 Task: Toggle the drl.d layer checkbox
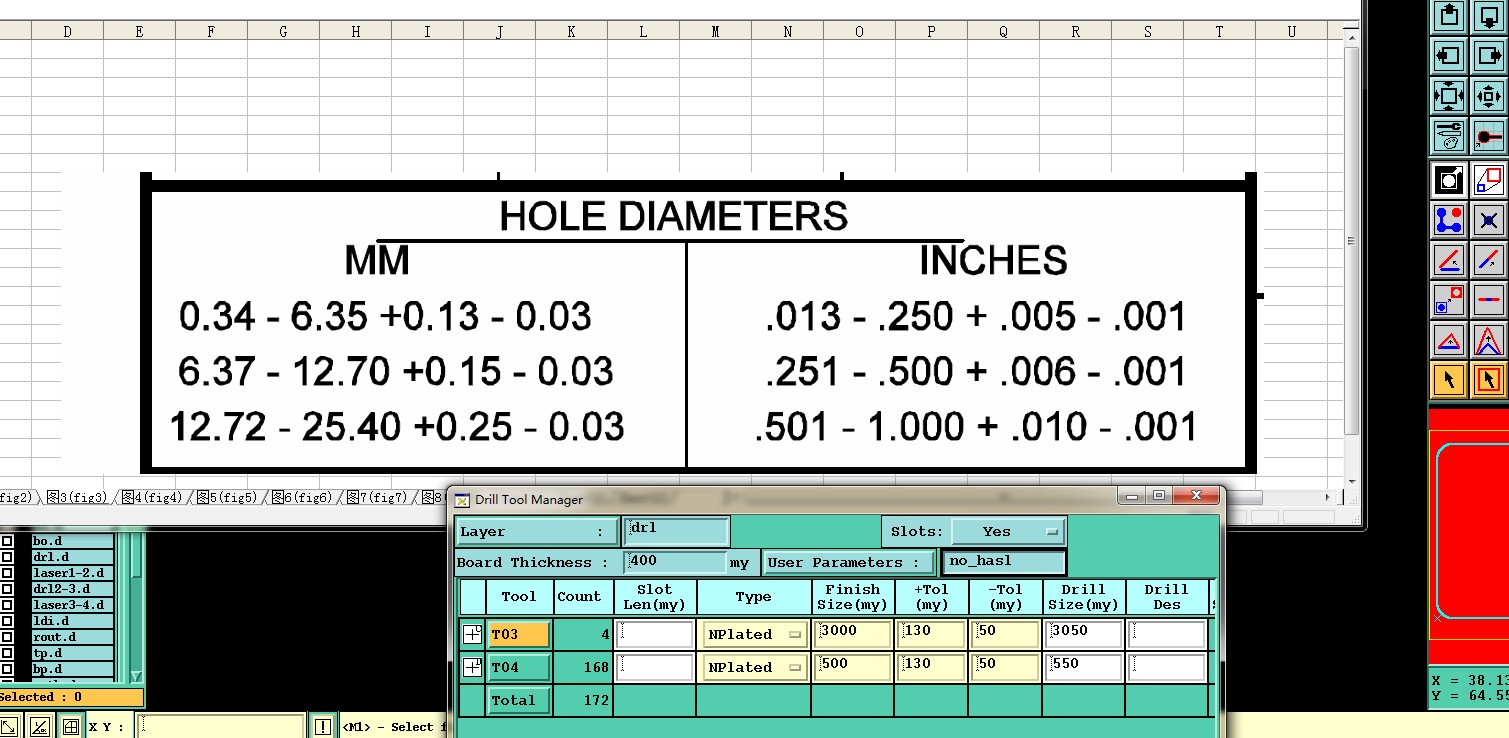[7, 557]
